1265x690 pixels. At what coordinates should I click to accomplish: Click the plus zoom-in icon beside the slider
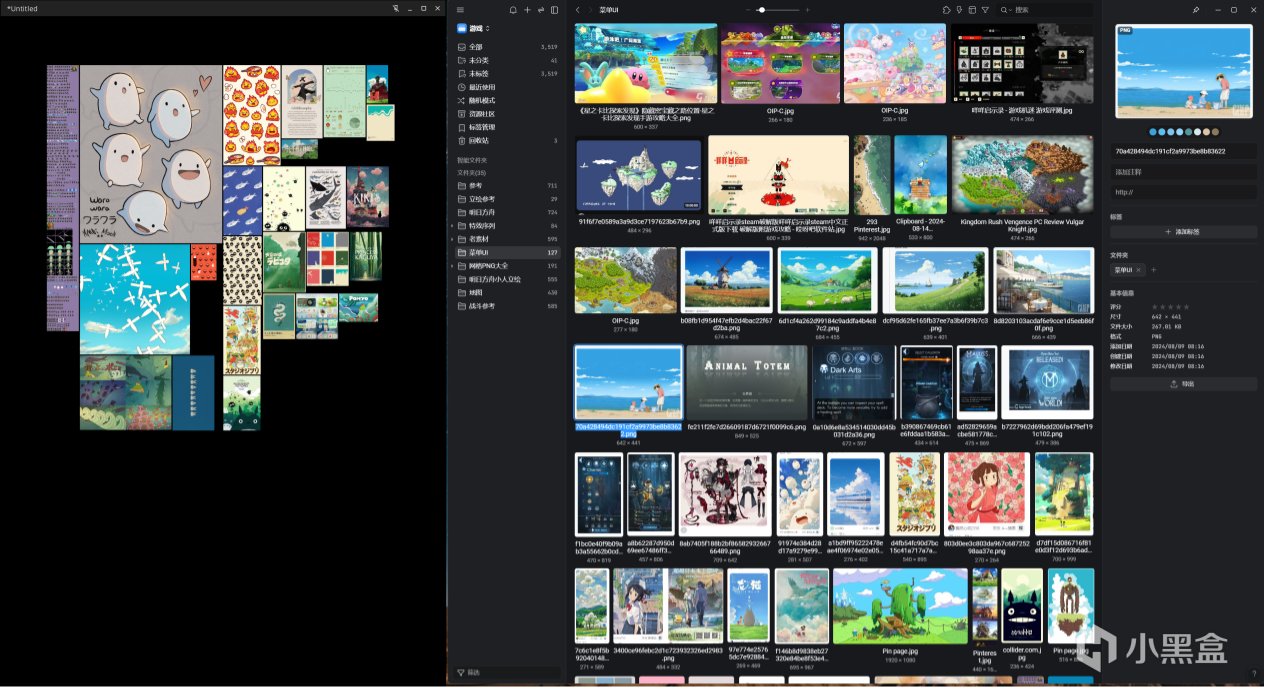pos(807,10)
